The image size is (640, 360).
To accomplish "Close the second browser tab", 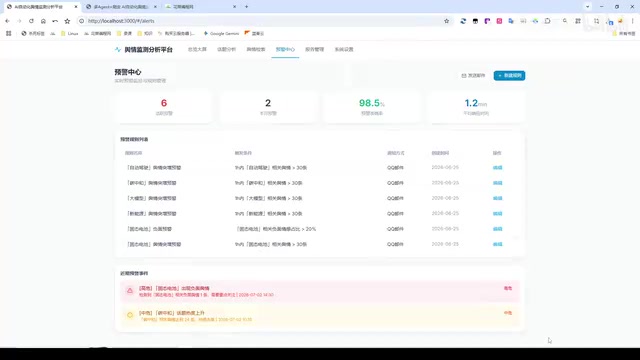I will pyautogui.click(x=155, y=7).
